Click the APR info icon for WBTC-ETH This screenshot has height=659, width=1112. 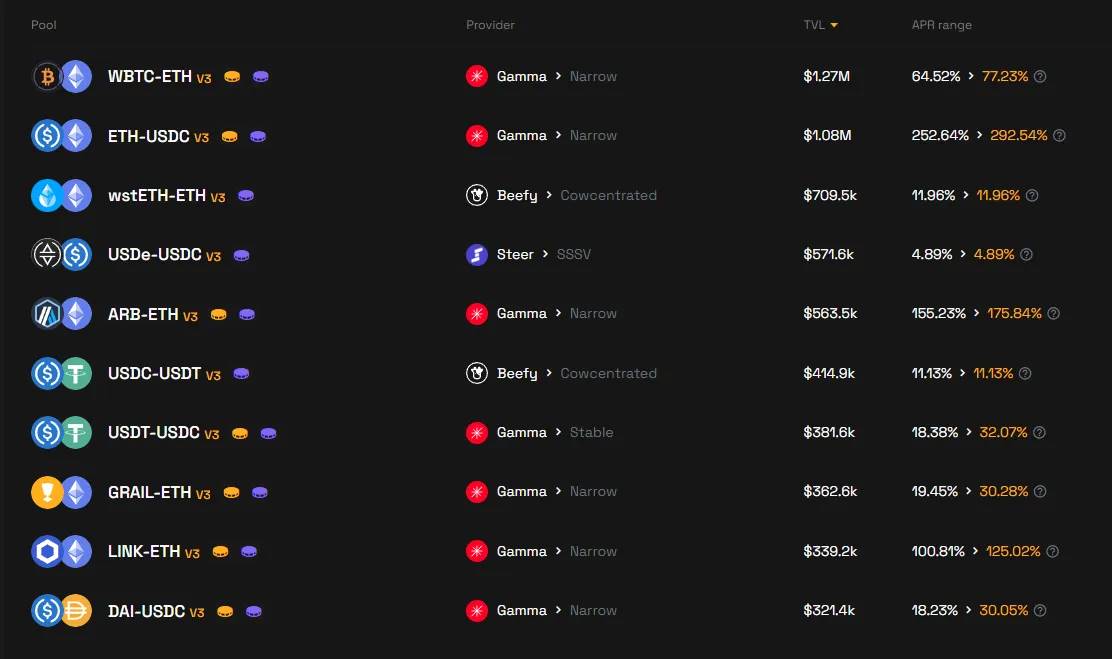tap(1040, 77)
